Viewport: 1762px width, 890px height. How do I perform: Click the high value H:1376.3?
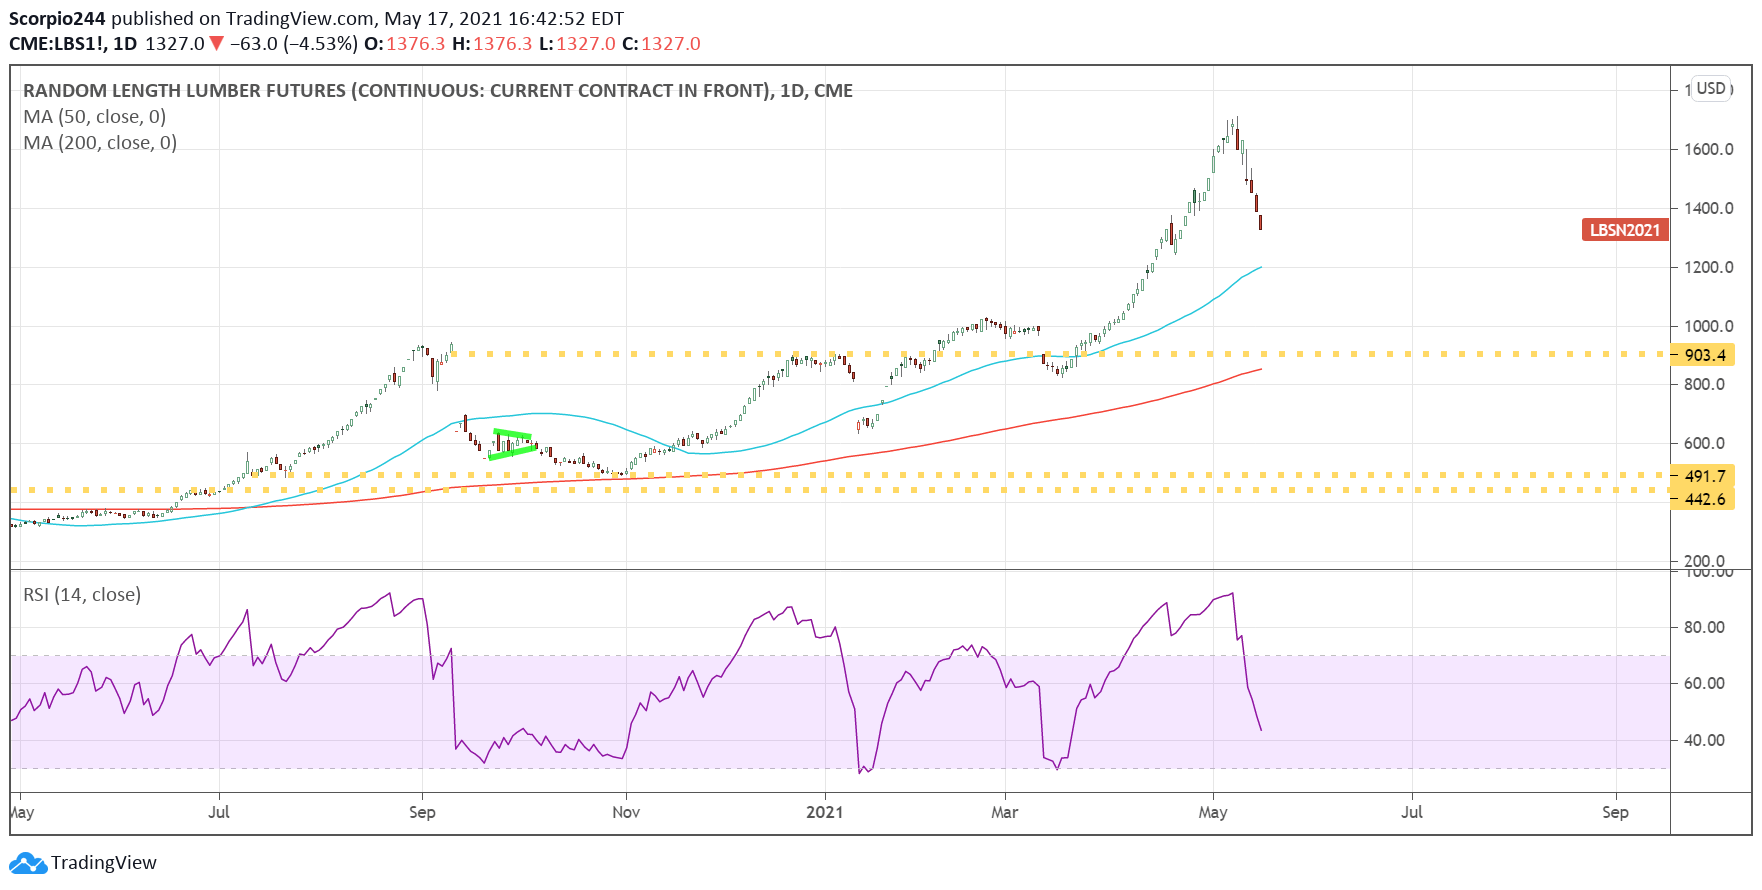click(492, 44)
